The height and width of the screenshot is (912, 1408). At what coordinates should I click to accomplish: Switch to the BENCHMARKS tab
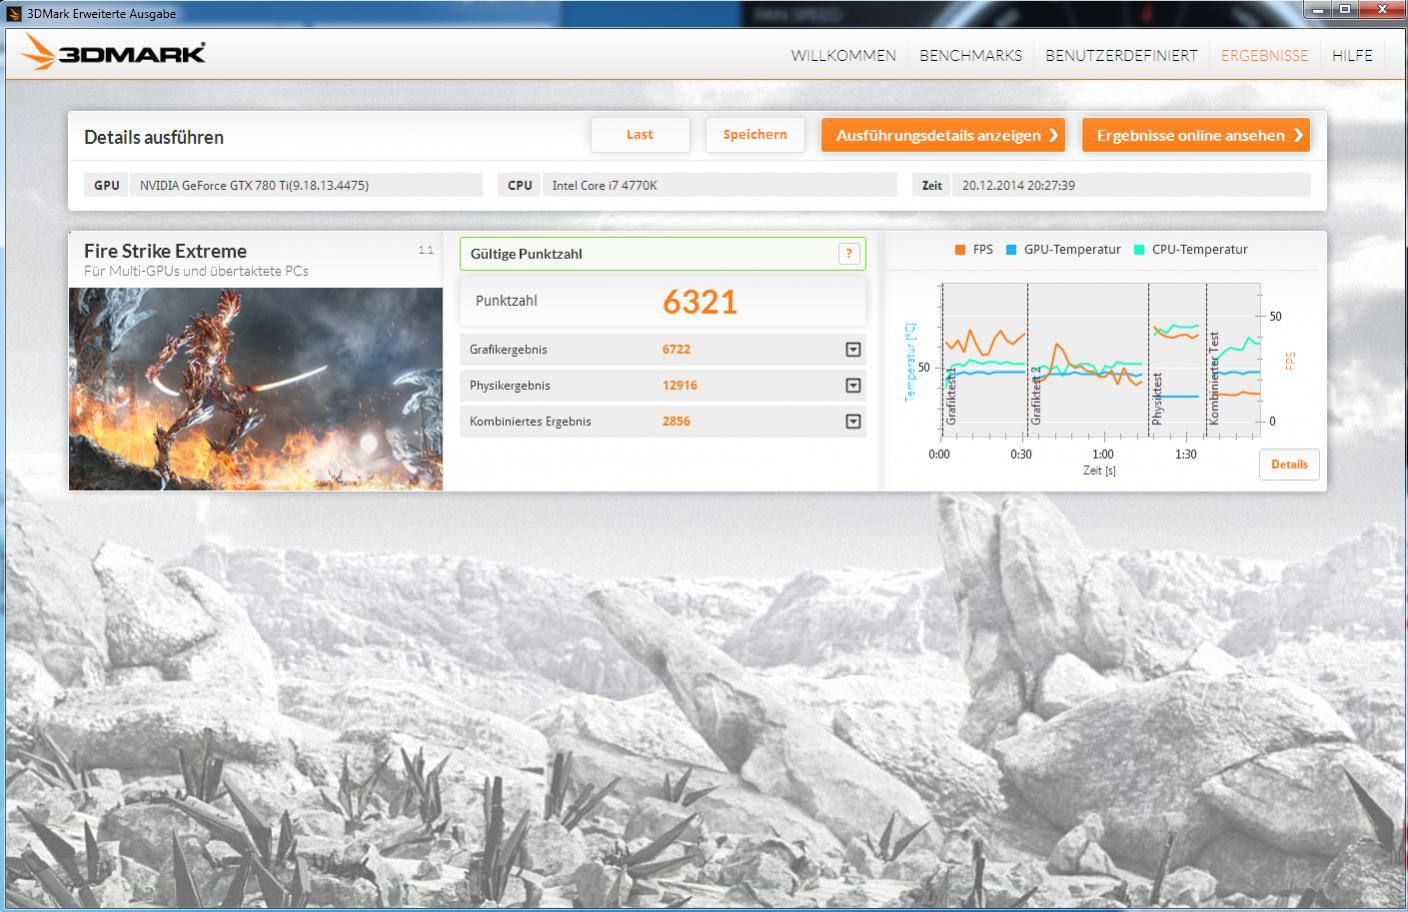click(971, 56)
